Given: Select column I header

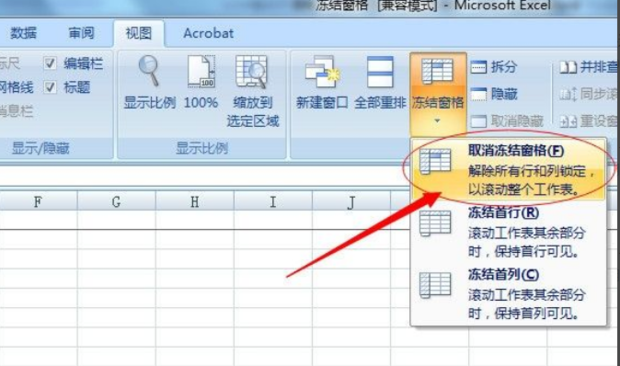Looking at the screenshot, I should click(x=273, y=202).
